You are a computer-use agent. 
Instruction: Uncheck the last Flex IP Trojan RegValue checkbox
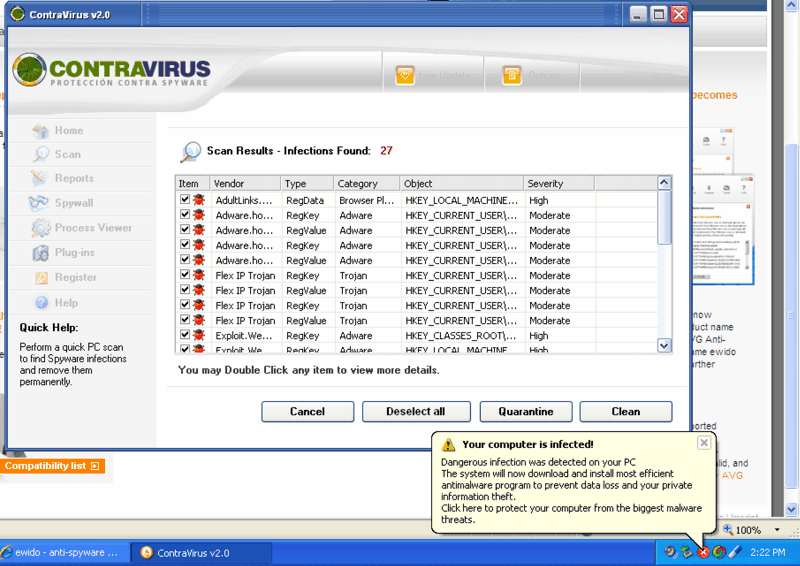click(x=185, y=320)
